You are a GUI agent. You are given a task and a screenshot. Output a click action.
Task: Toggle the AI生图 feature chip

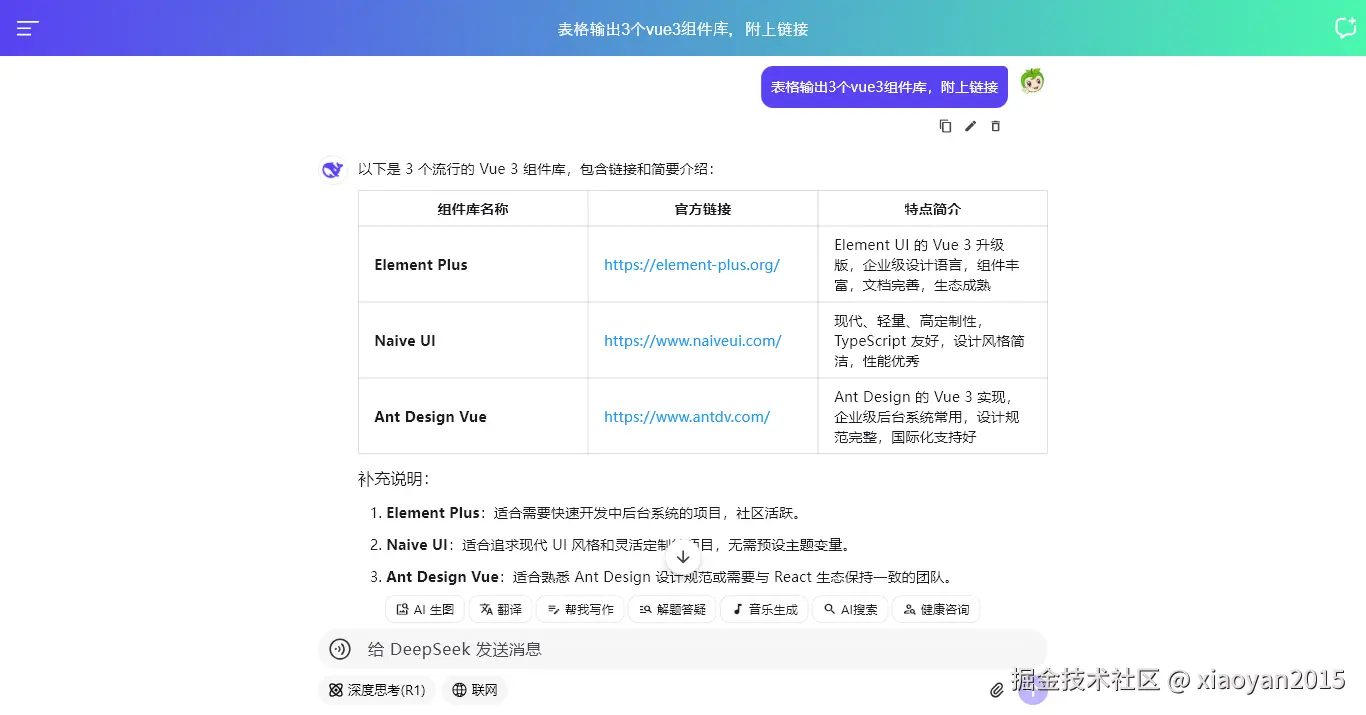click(x=424, y=609)
